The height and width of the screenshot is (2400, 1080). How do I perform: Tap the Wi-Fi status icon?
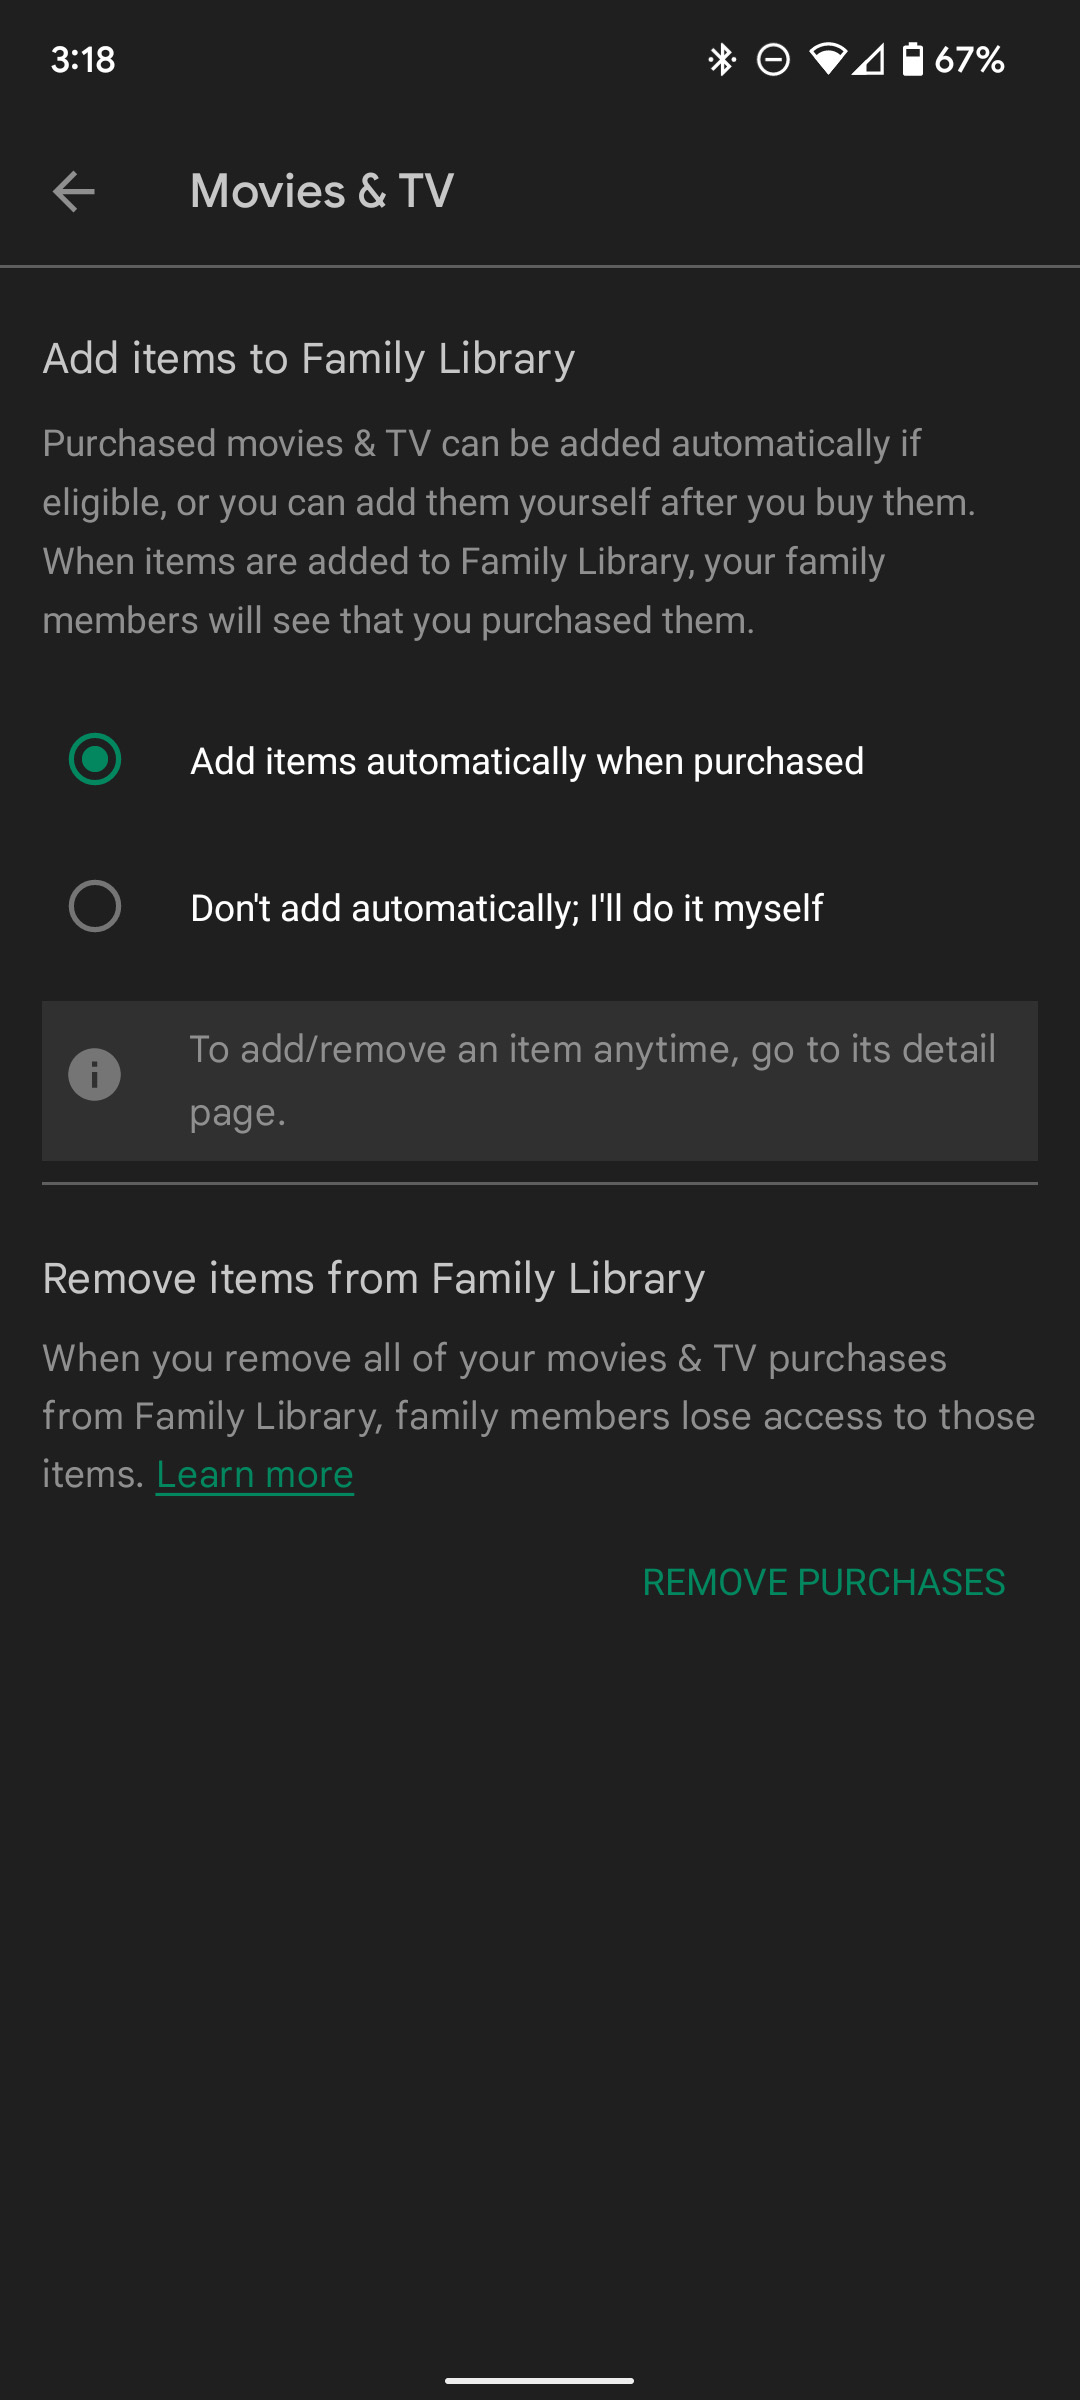point(828,60)
